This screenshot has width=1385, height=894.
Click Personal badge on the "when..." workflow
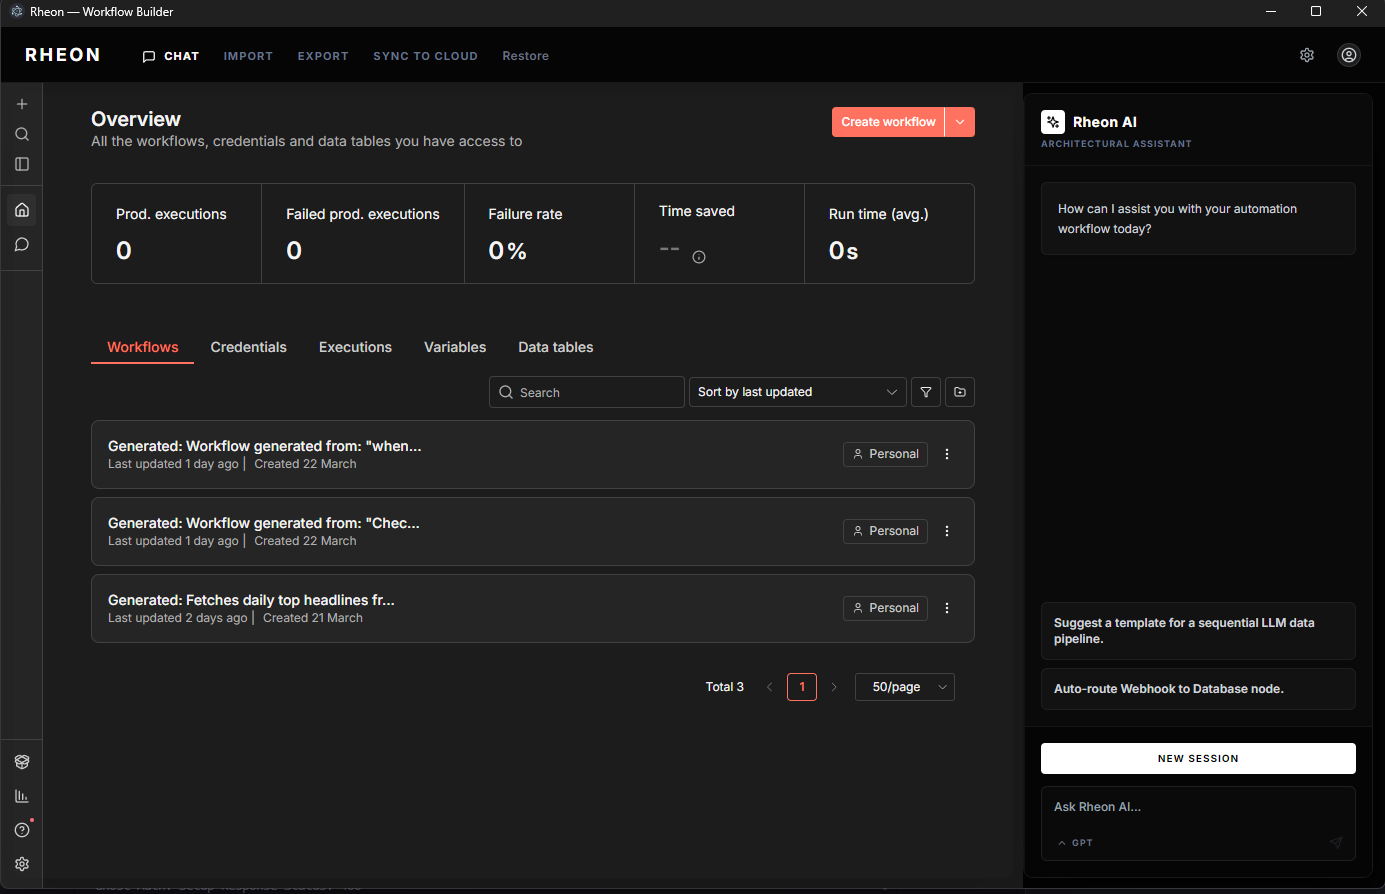pos(885,454)
